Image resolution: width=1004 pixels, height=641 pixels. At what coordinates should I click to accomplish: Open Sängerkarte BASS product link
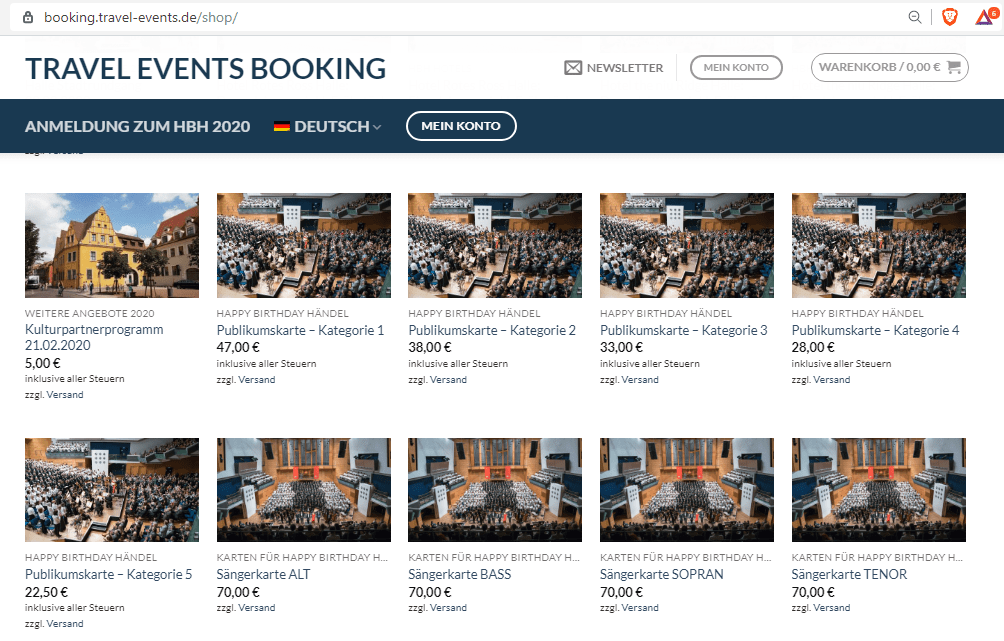point(460,574)
